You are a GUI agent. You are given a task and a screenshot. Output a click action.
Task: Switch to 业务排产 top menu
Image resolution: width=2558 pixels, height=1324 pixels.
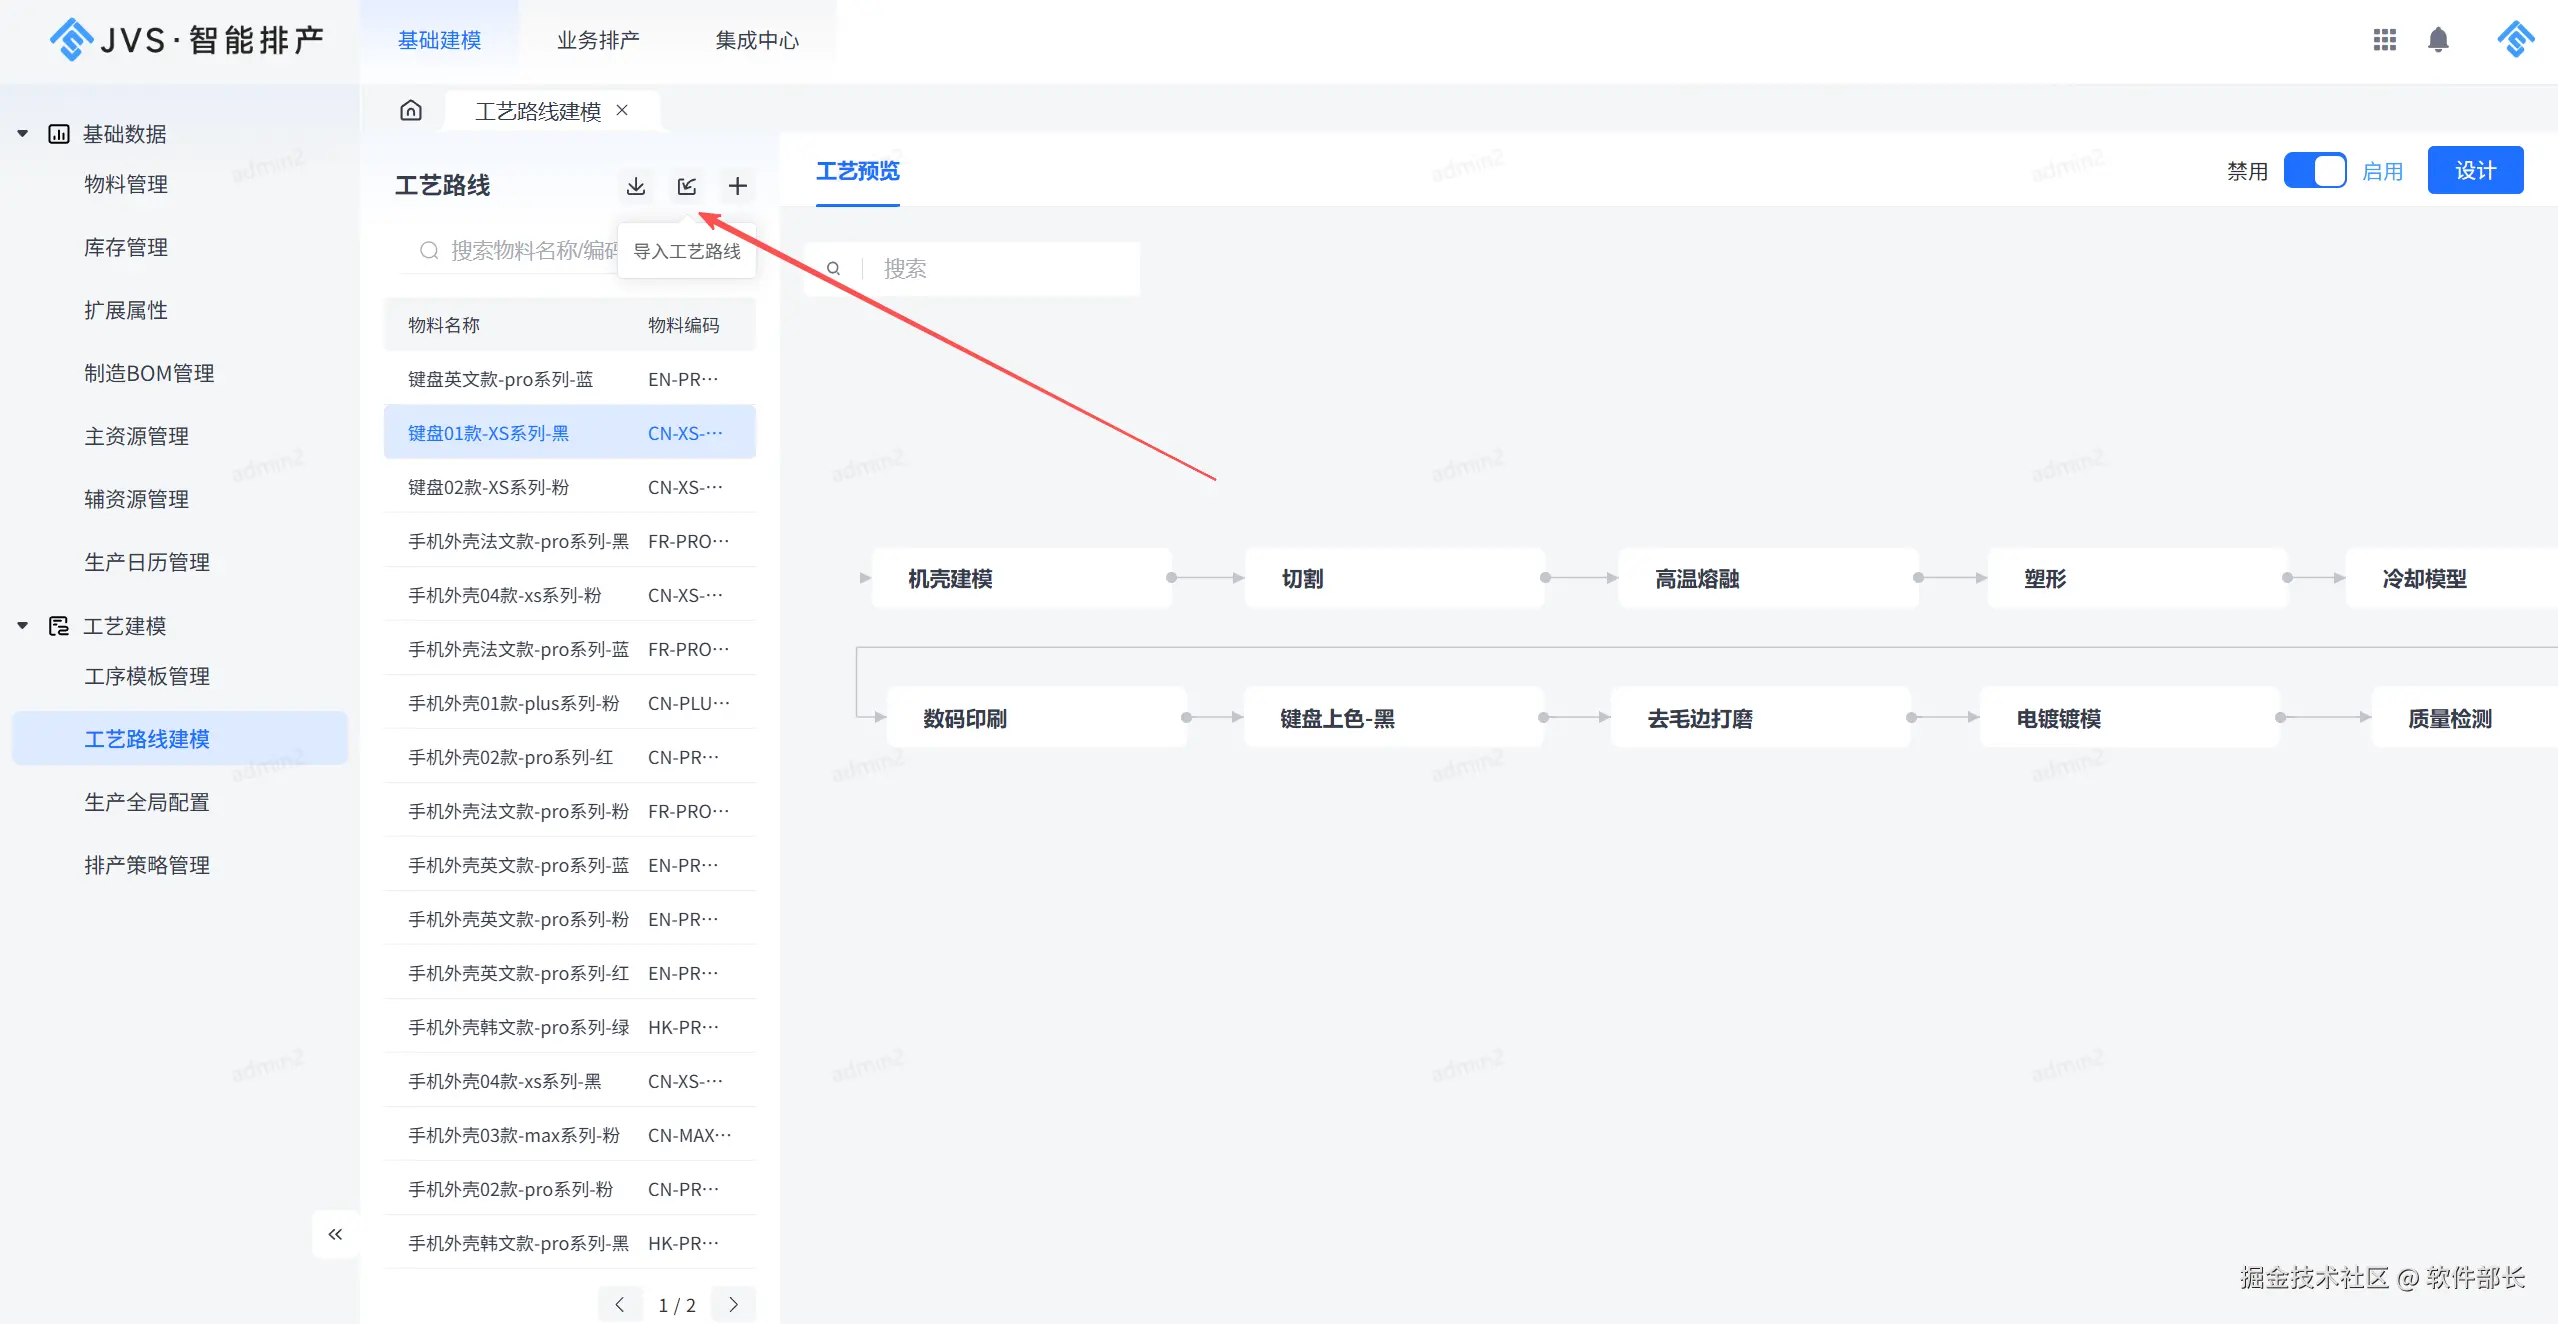pyautogui.click(x=598, y=40)
